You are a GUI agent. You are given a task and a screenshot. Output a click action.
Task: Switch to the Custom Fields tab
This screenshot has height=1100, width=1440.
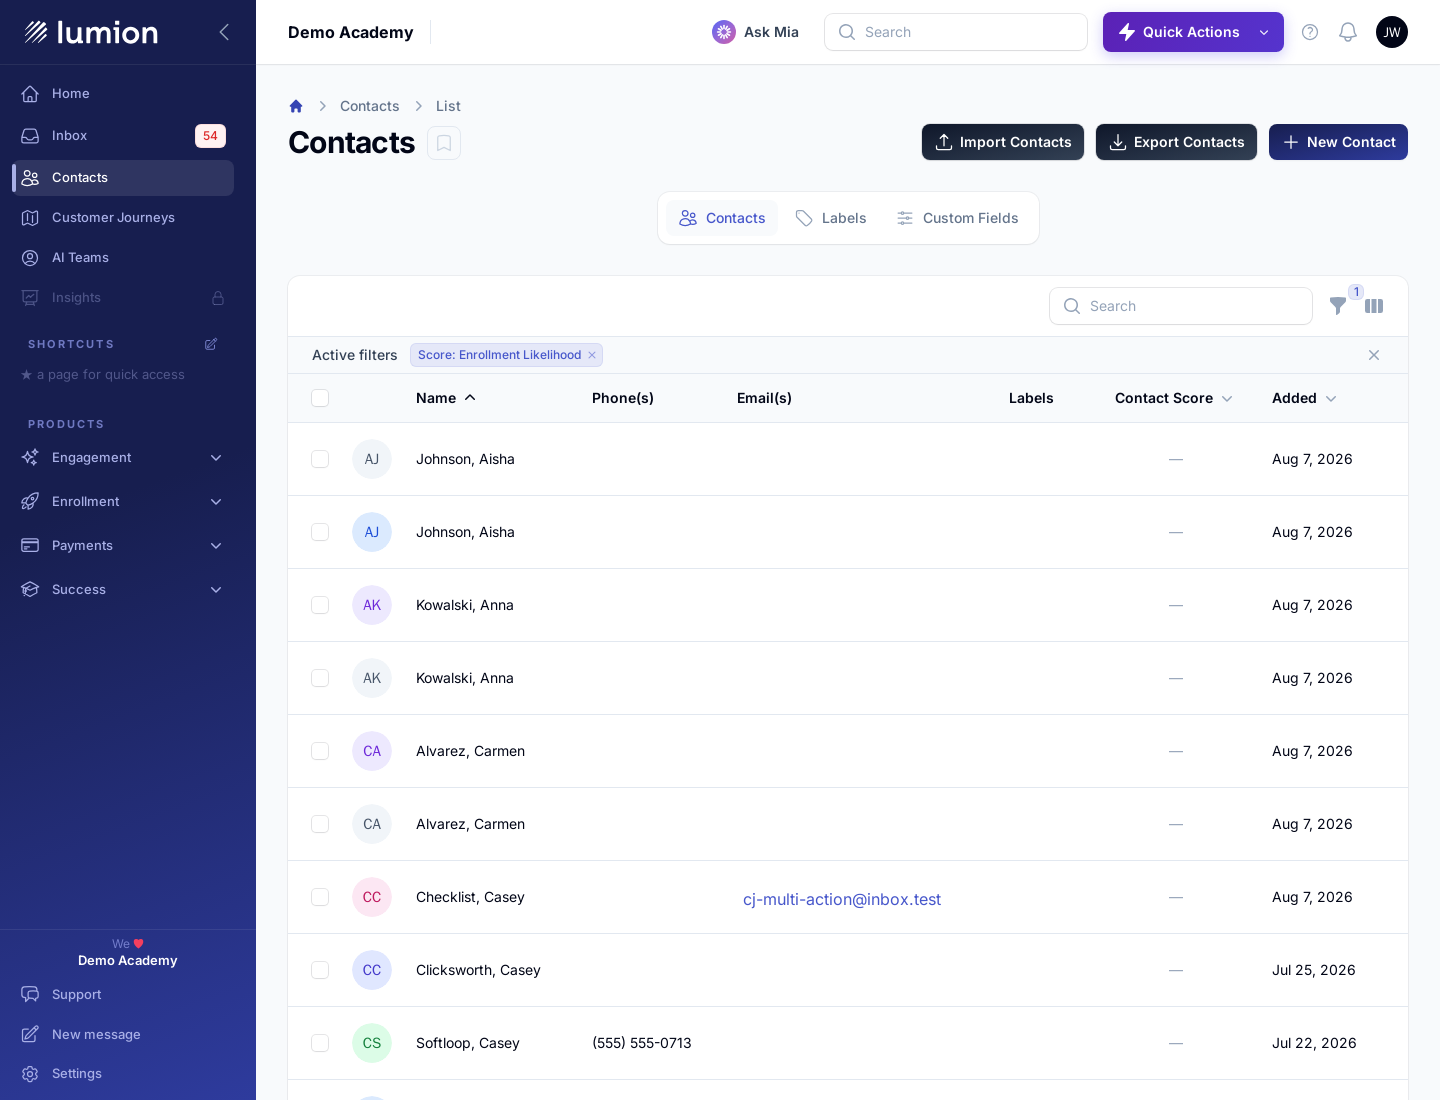[957, 218]
